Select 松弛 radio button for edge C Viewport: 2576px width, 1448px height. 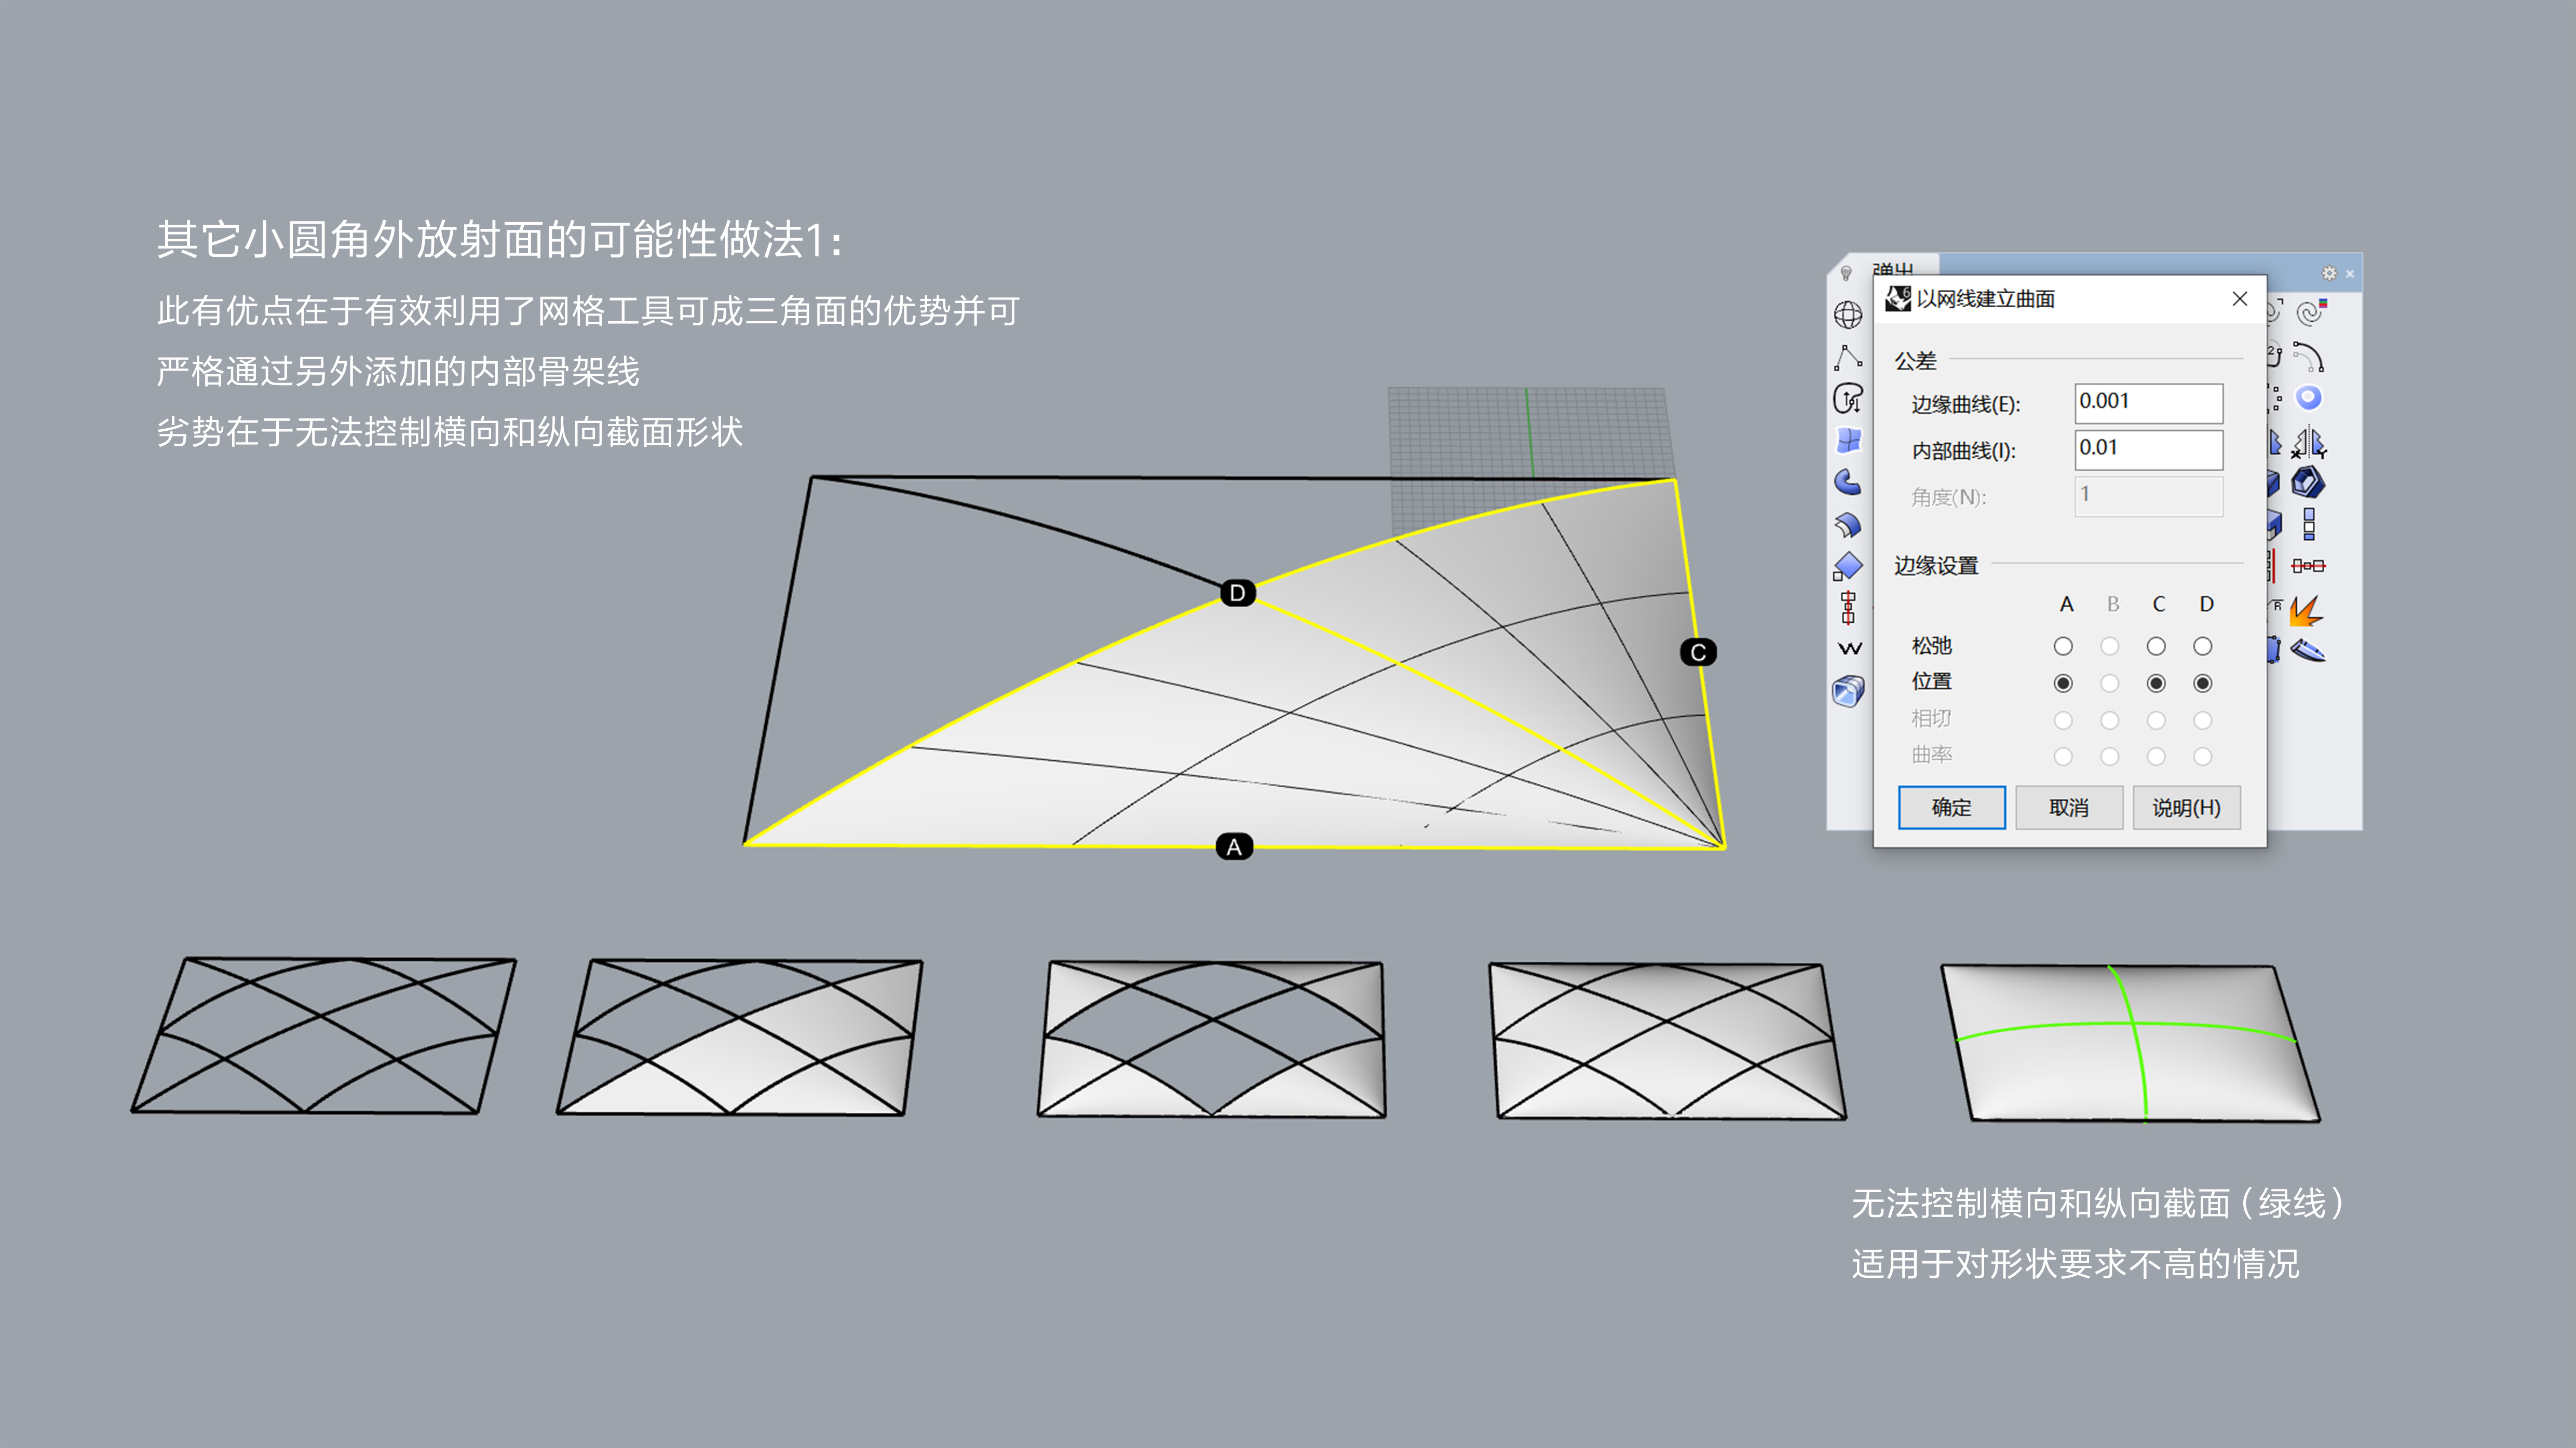2157,646
